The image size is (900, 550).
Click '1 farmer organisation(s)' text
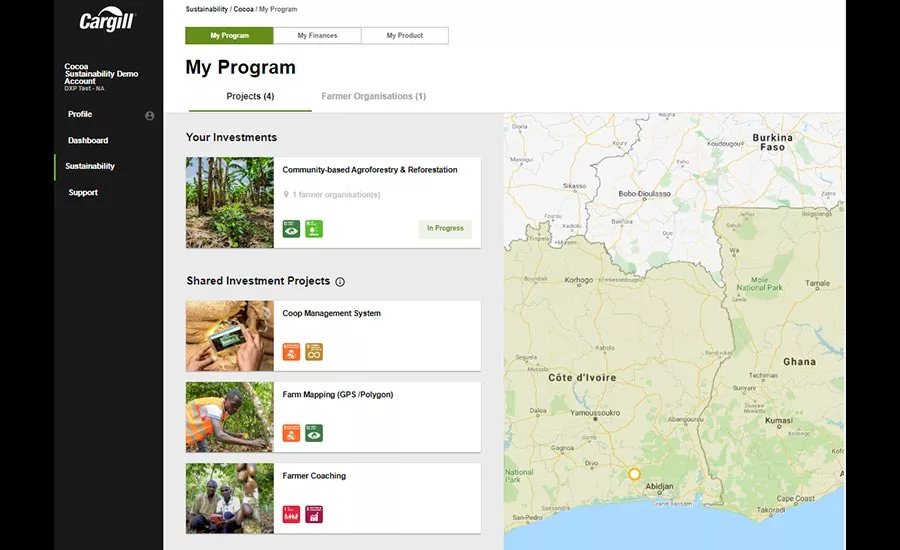click(x=336, y=195)
